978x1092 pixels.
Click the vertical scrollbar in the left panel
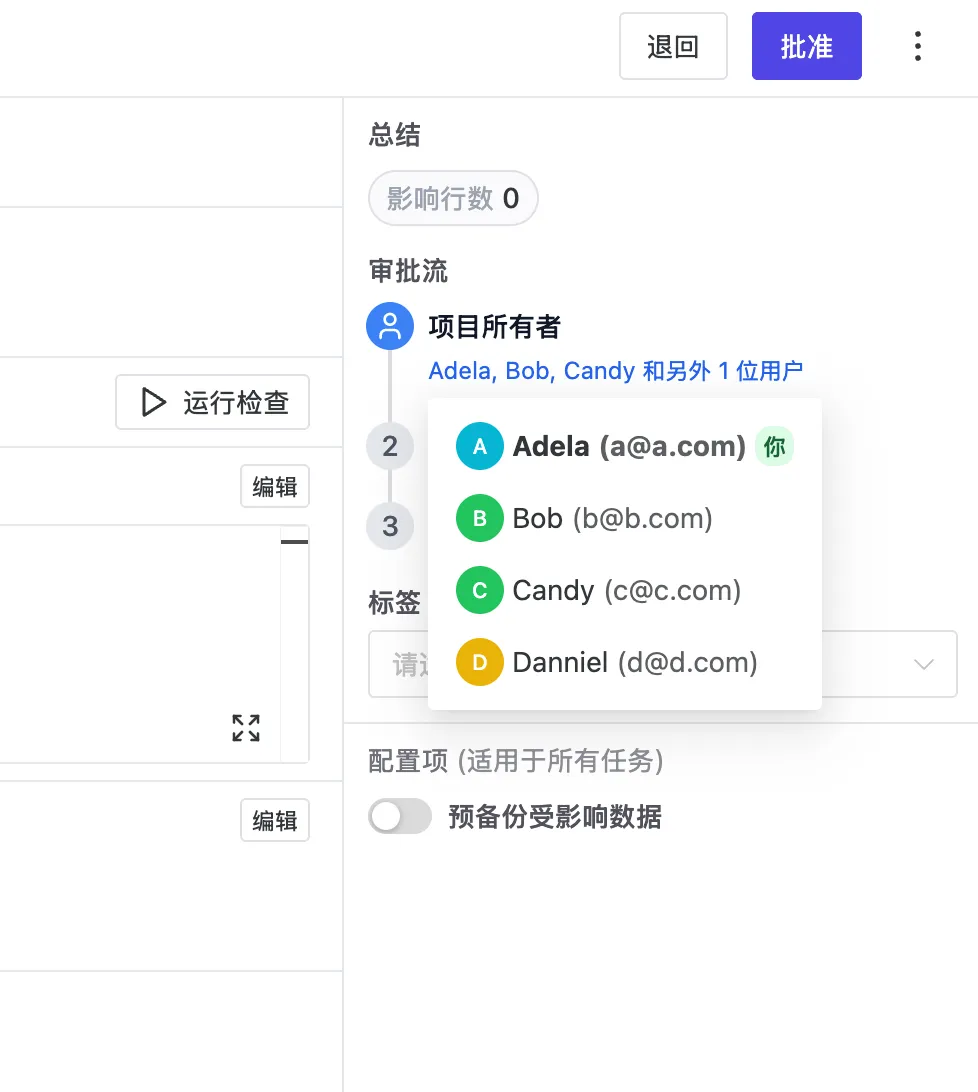(295, 540)
